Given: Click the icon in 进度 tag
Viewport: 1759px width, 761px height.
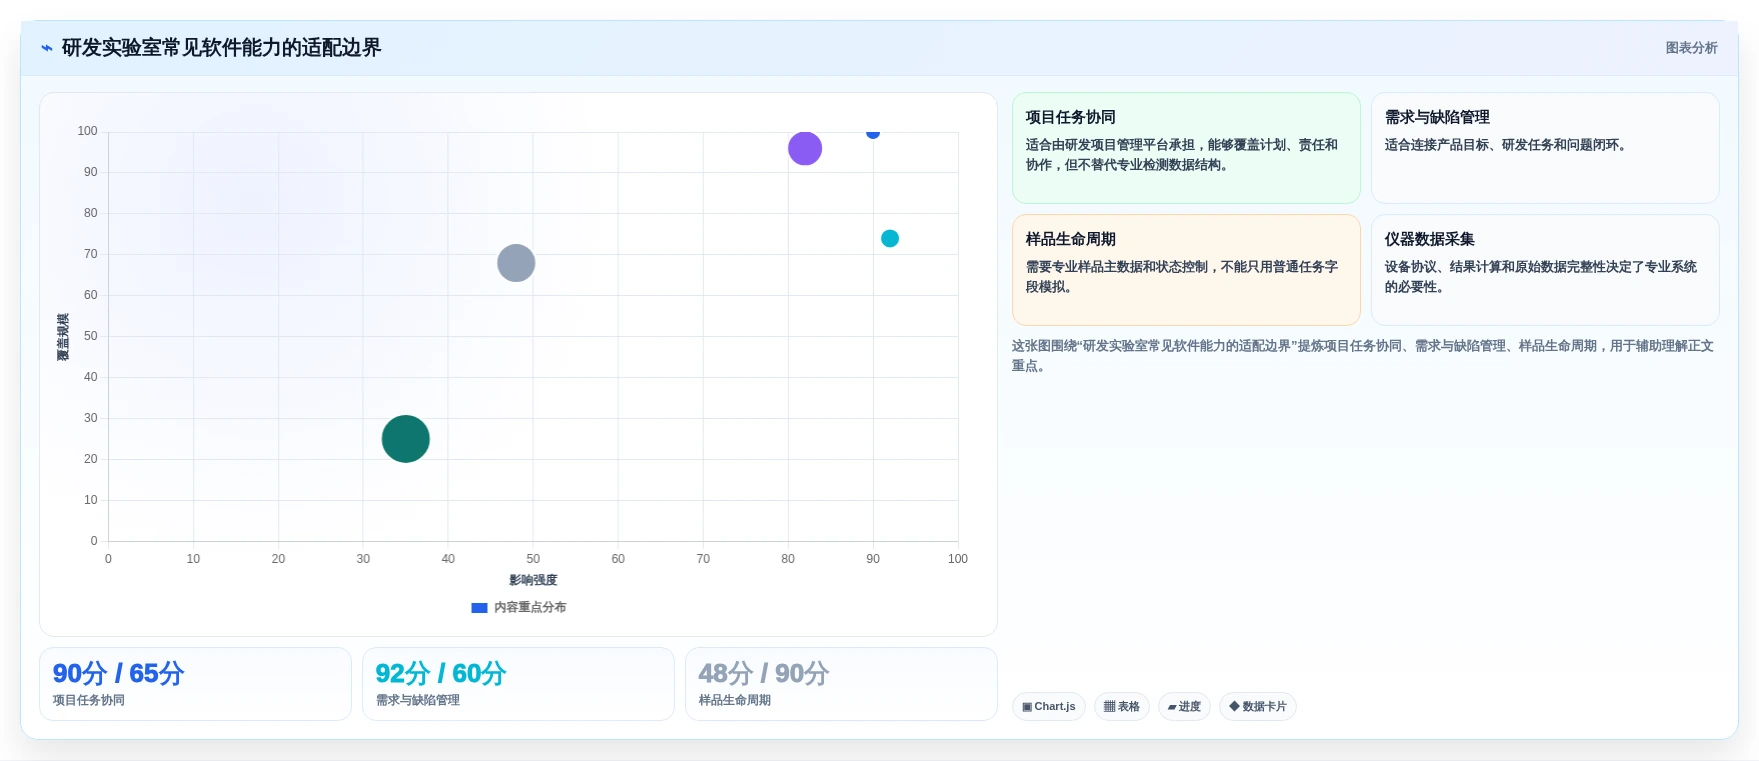Looking at the screenshot, I should [x=1172, y=707].
